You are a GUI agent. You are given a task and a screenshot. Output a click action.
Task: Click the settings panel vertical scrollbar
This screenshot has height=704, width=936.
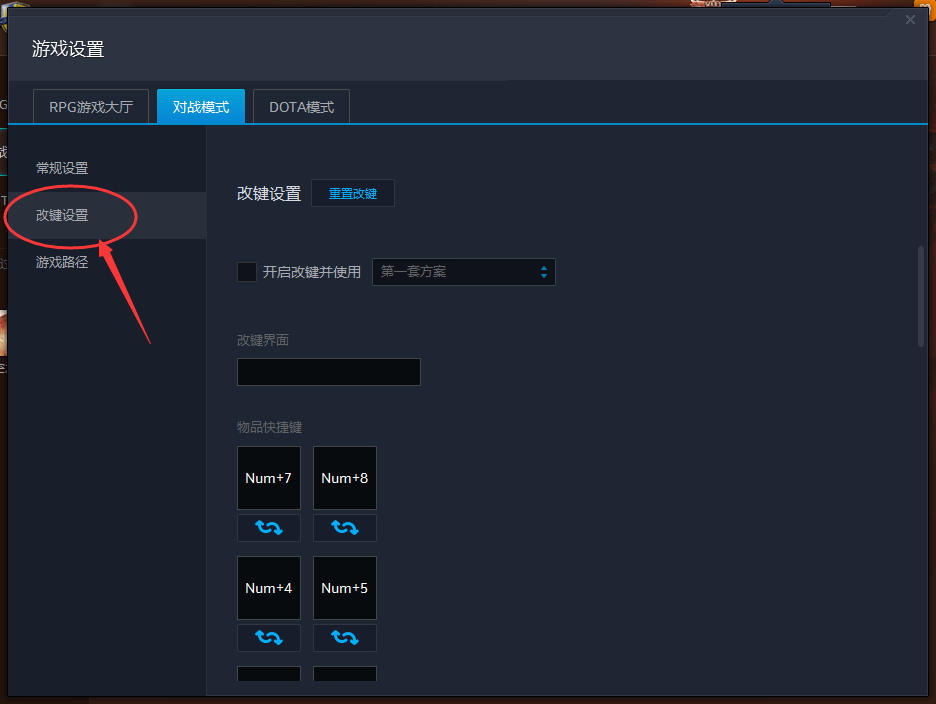pyautogui.click(x=920, y=296)
